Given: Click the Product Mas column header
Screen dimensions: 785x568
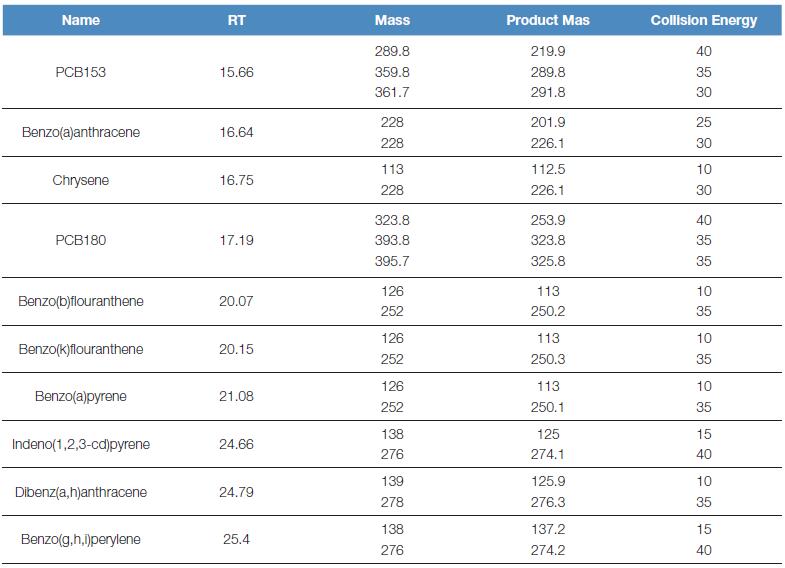Looking at the screenshot, I should 547,20.
